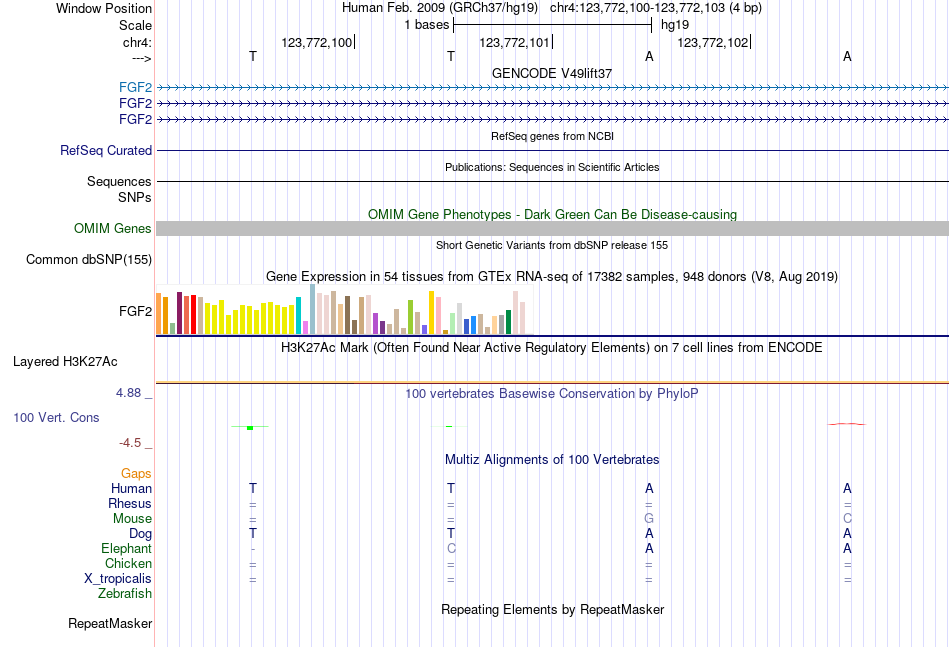950x647 pixels.
Task: Select the X_tropicalis alignment row label
Action: pos(118,579)
